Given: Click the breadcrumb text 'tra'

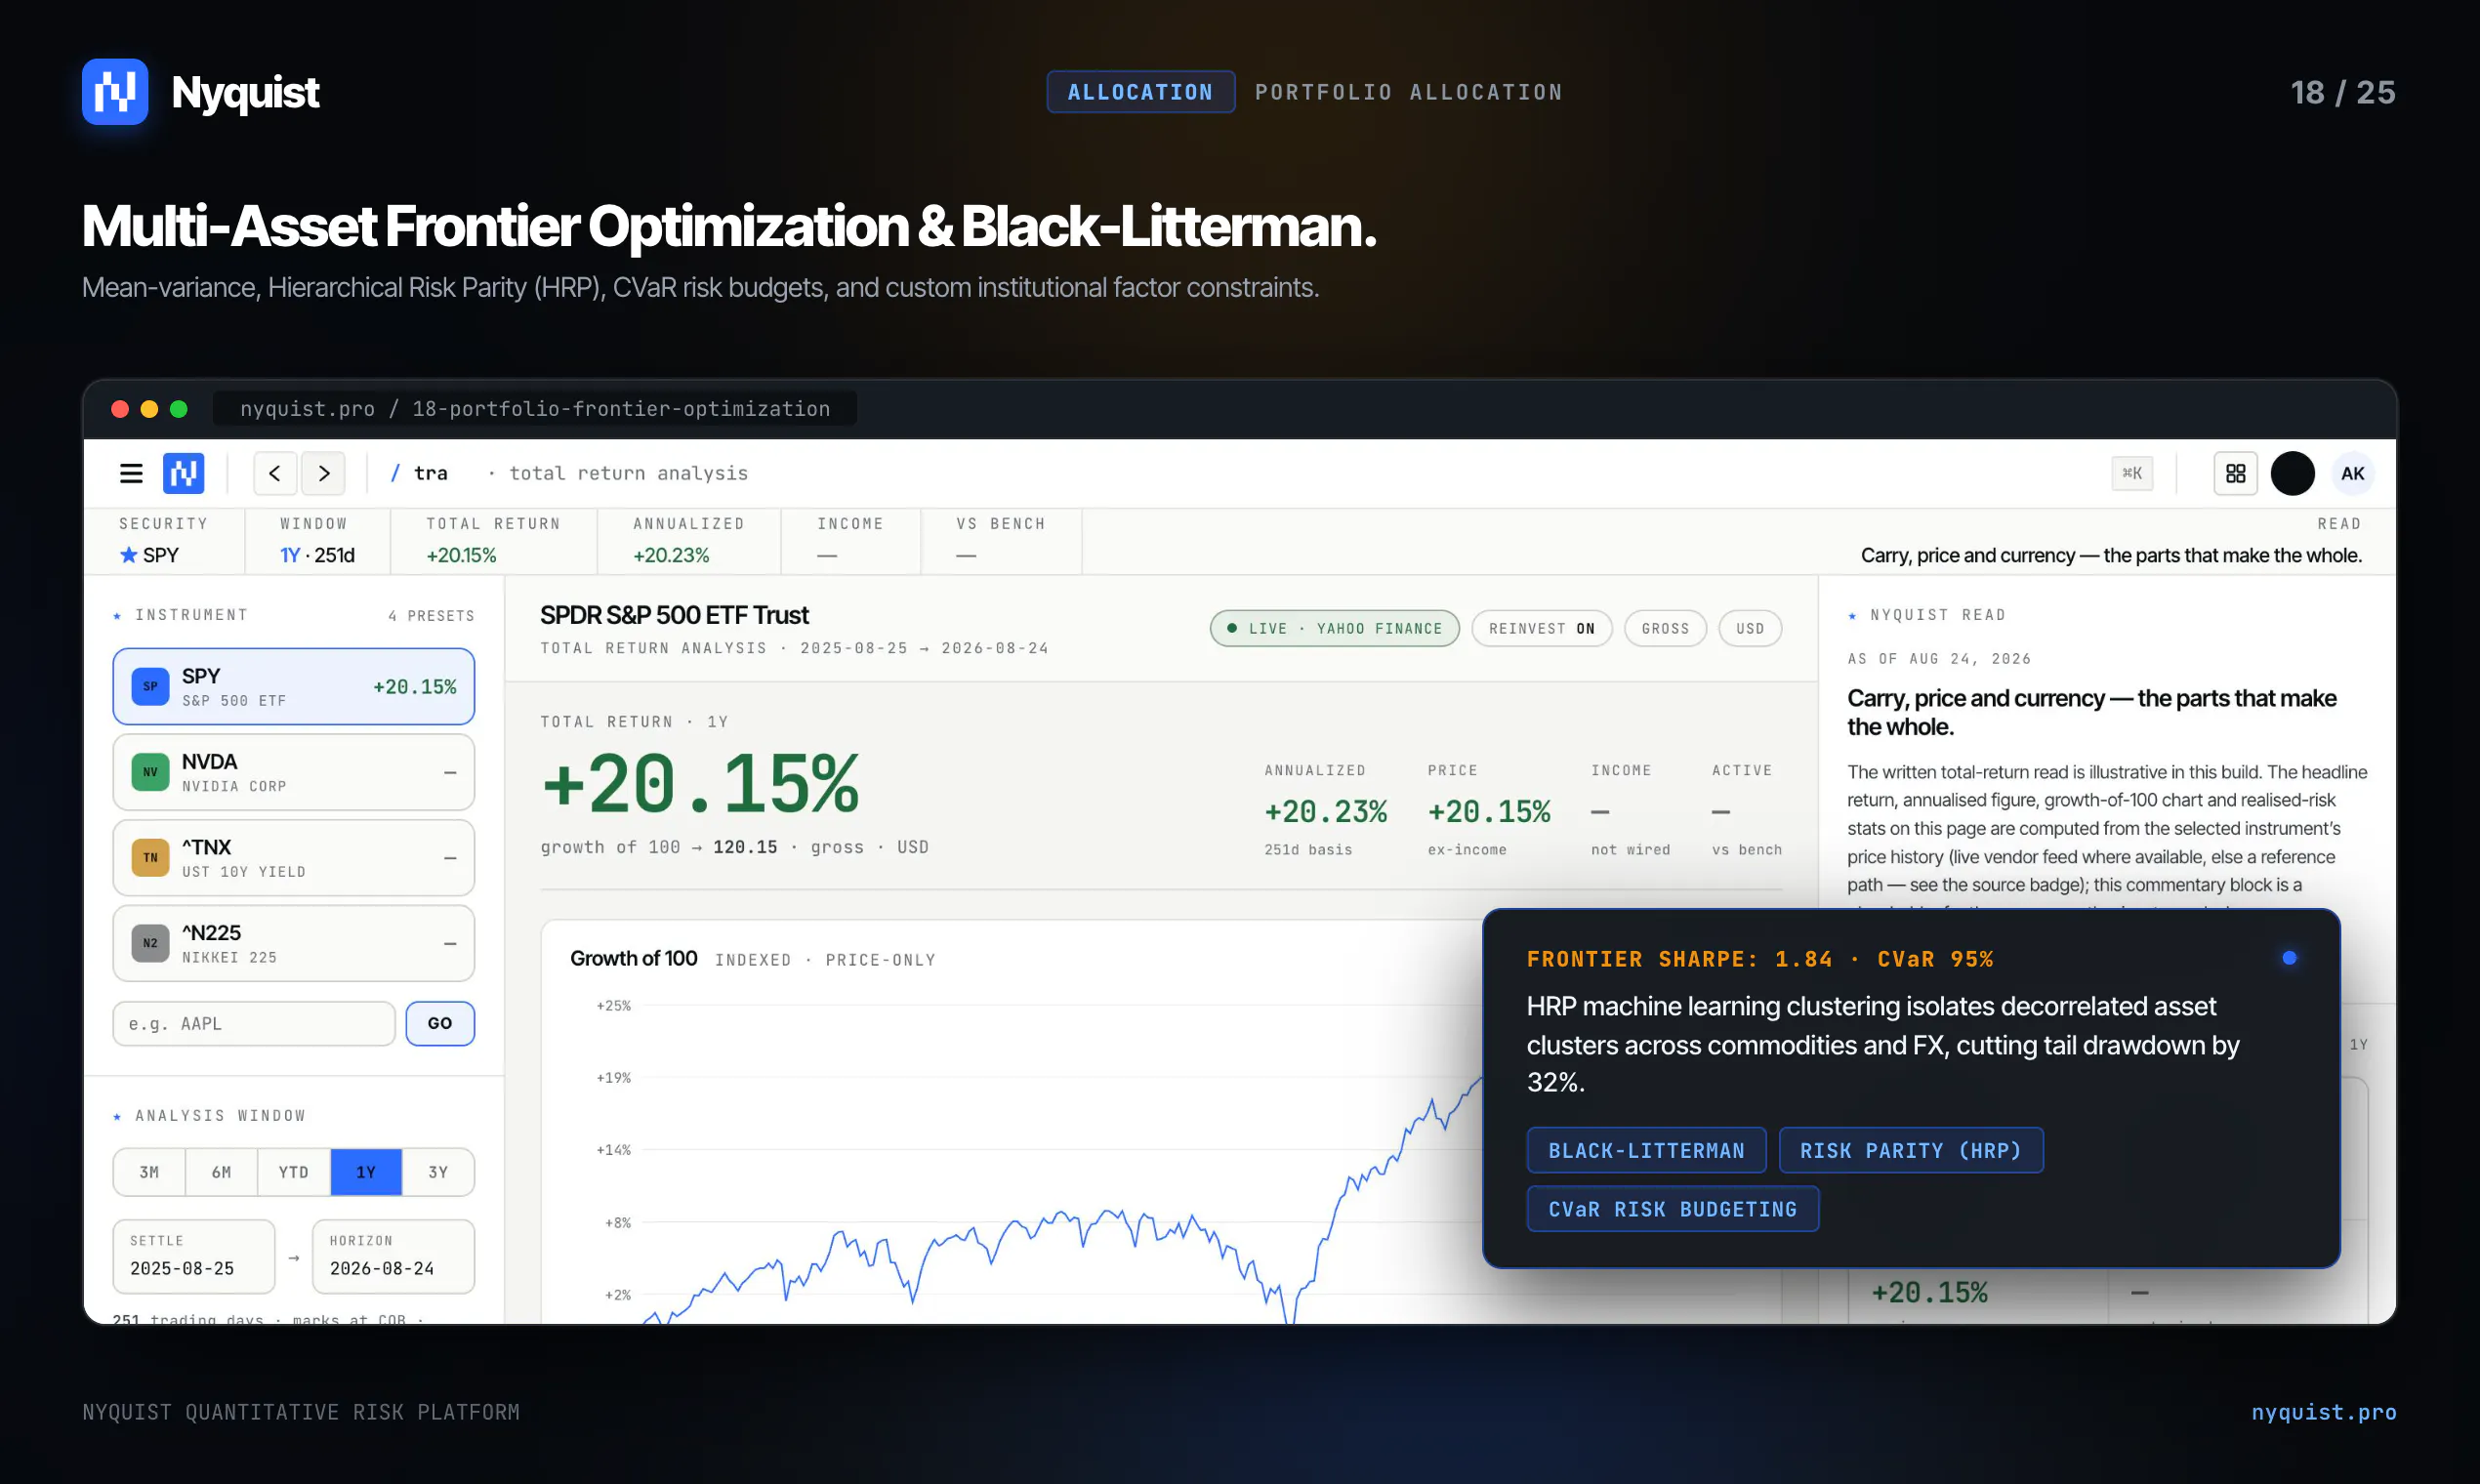Looking at the screenshot, I should tap(431, 473).
